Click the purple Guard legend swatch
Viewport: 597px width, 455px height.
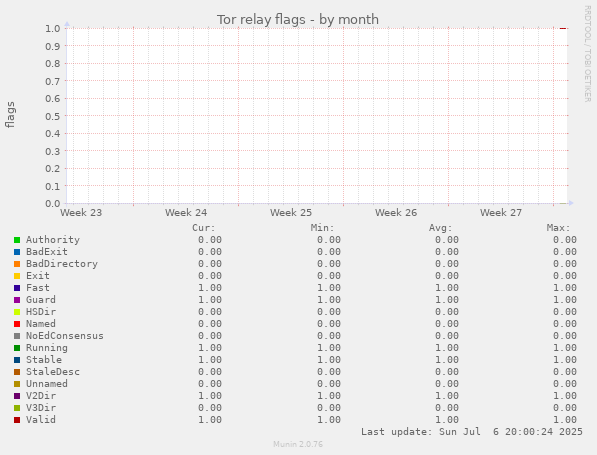(x=17, y=300)
